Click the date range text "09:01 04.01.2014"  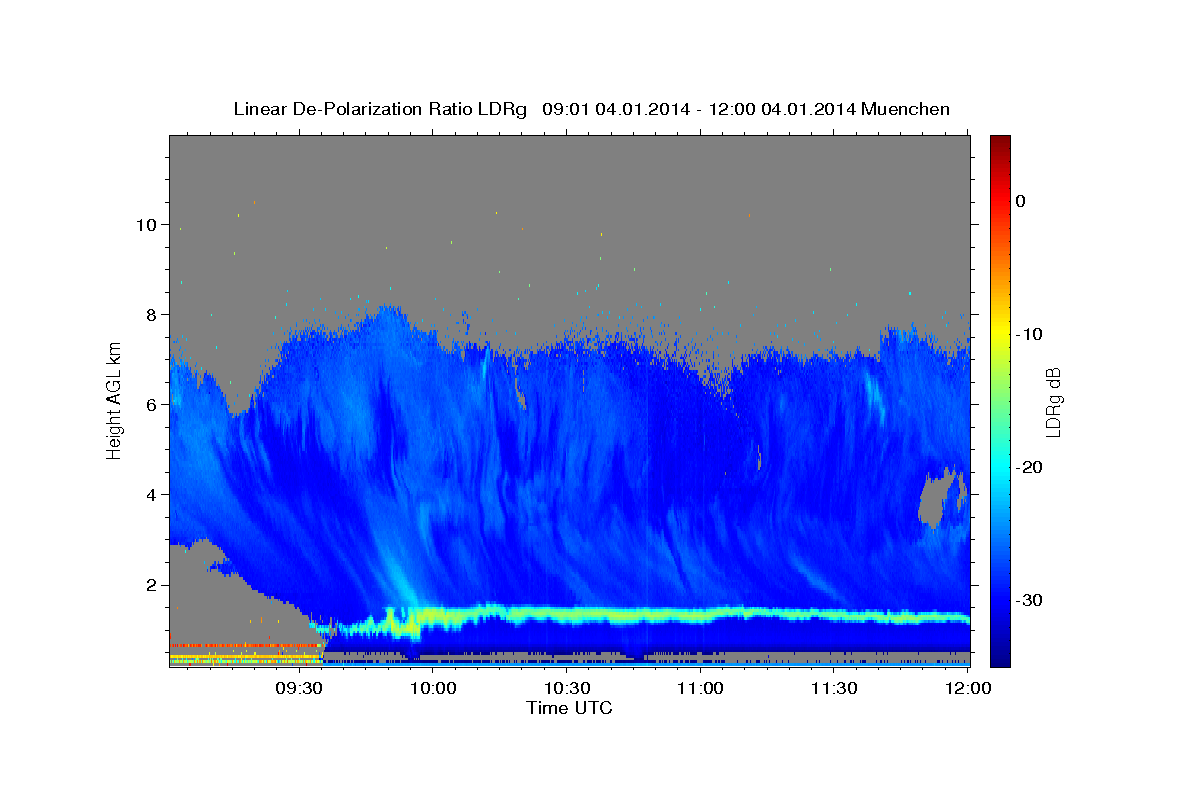tap(615, 109)
